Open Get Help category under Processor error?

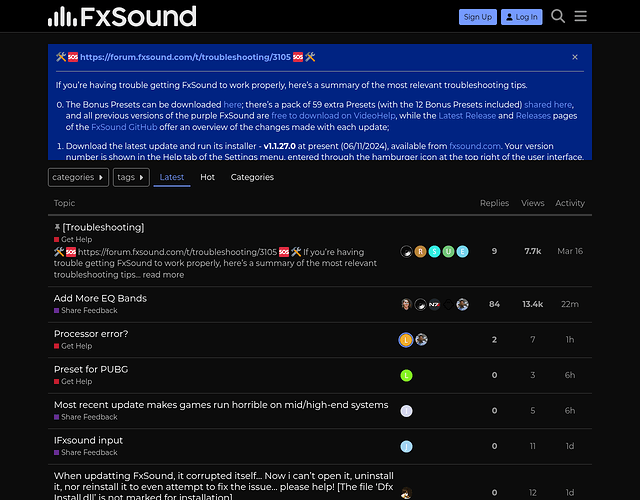(73, 346)
